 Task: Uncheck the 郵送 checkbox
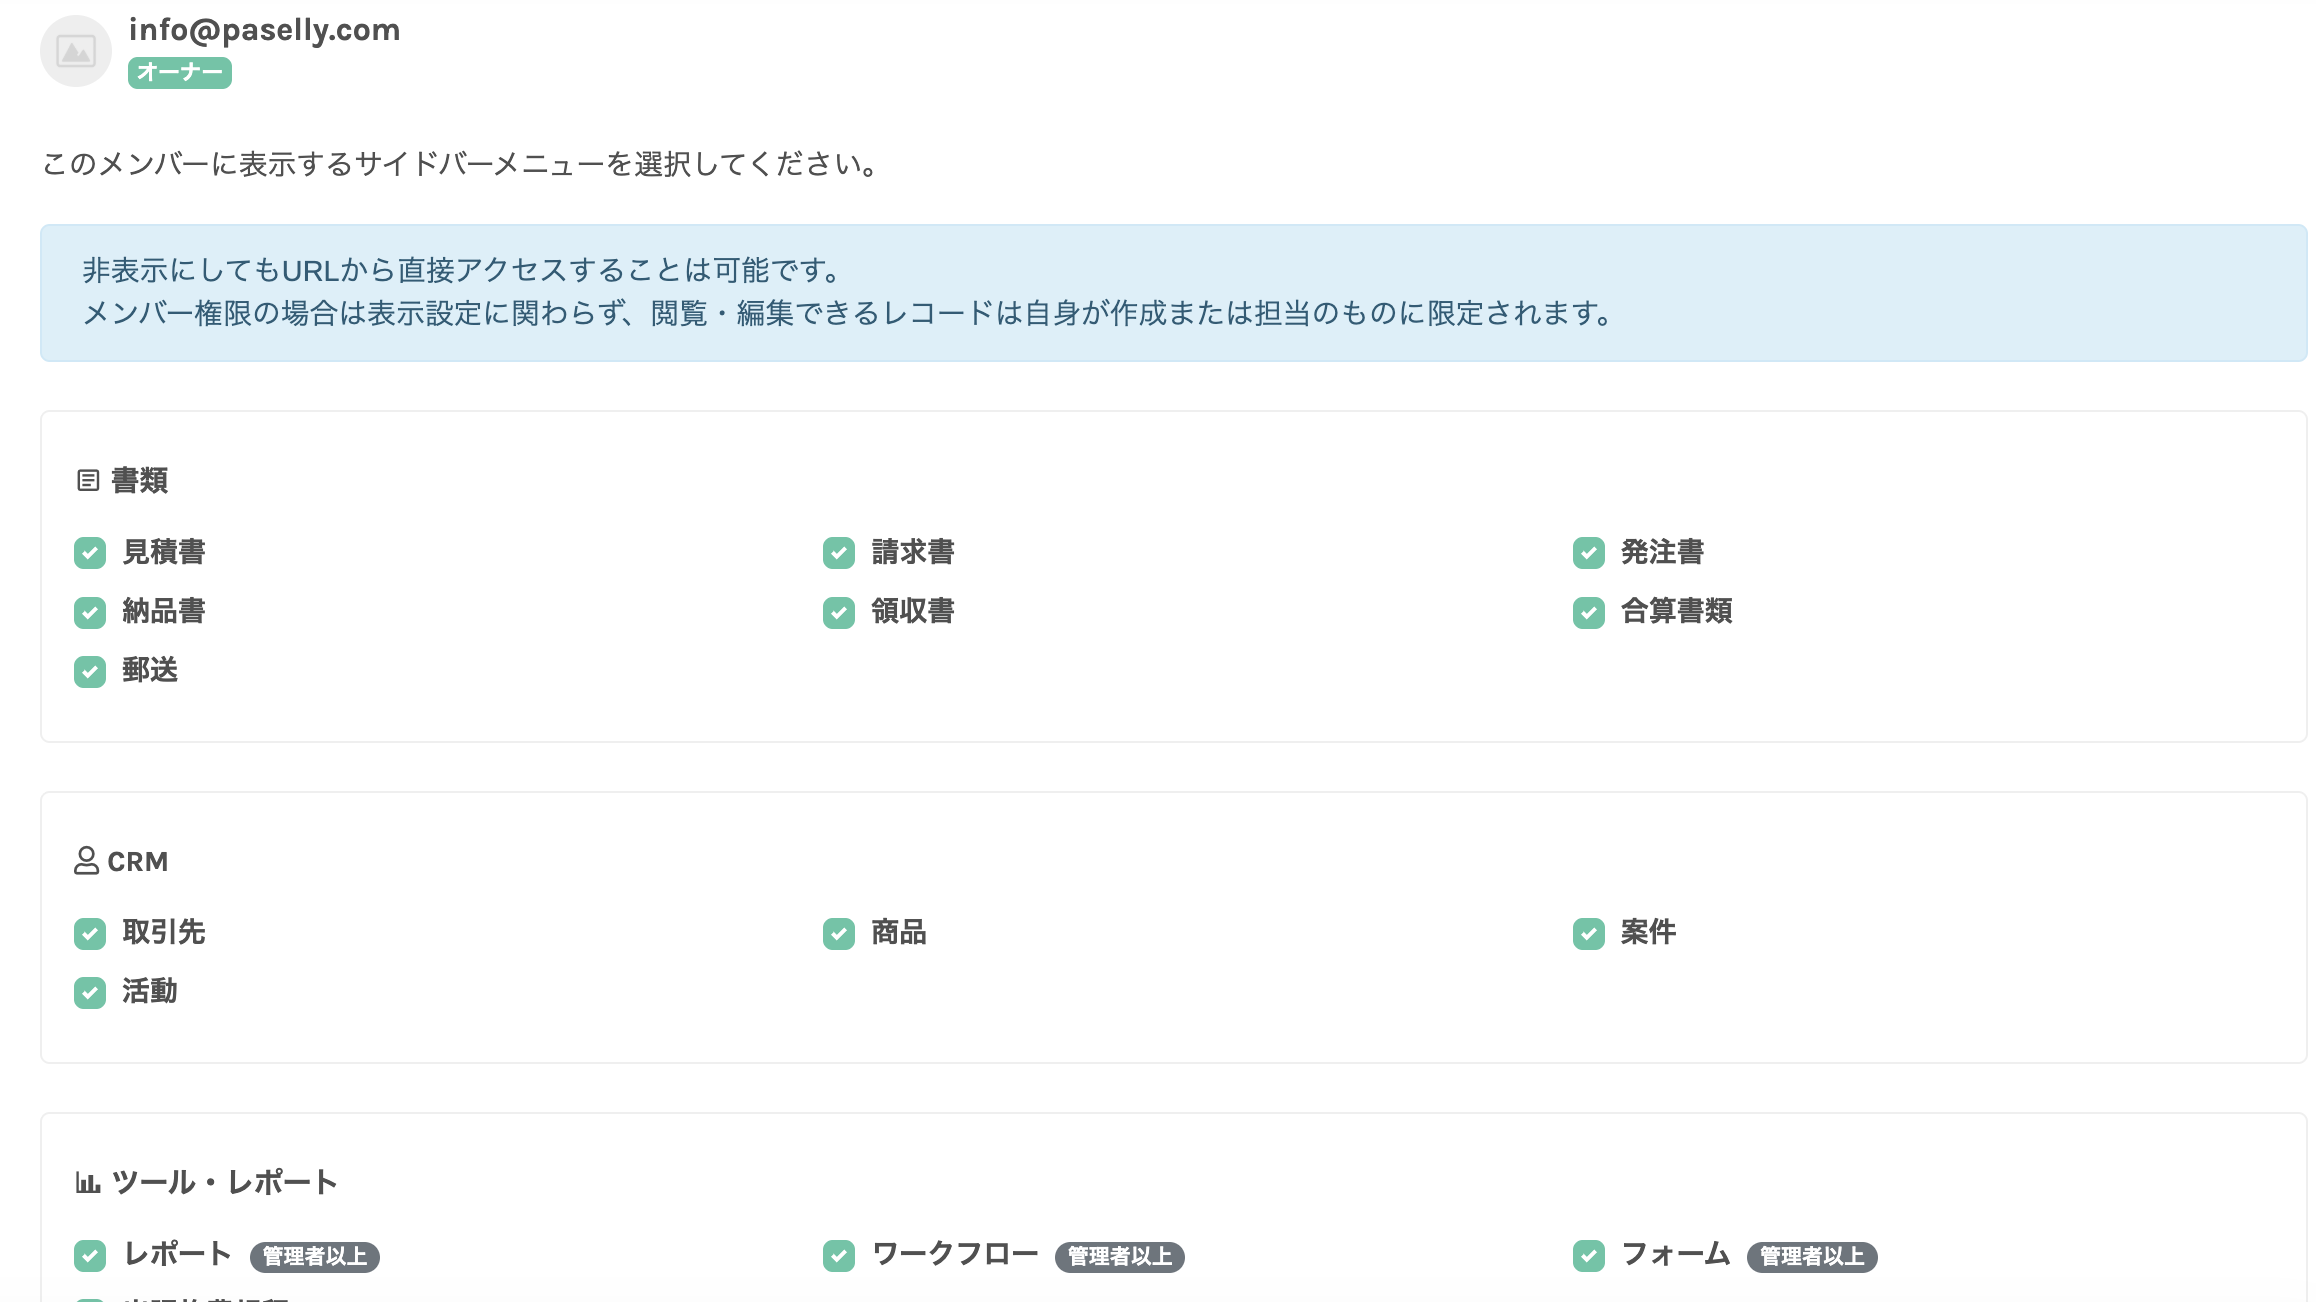click(90, 671)
